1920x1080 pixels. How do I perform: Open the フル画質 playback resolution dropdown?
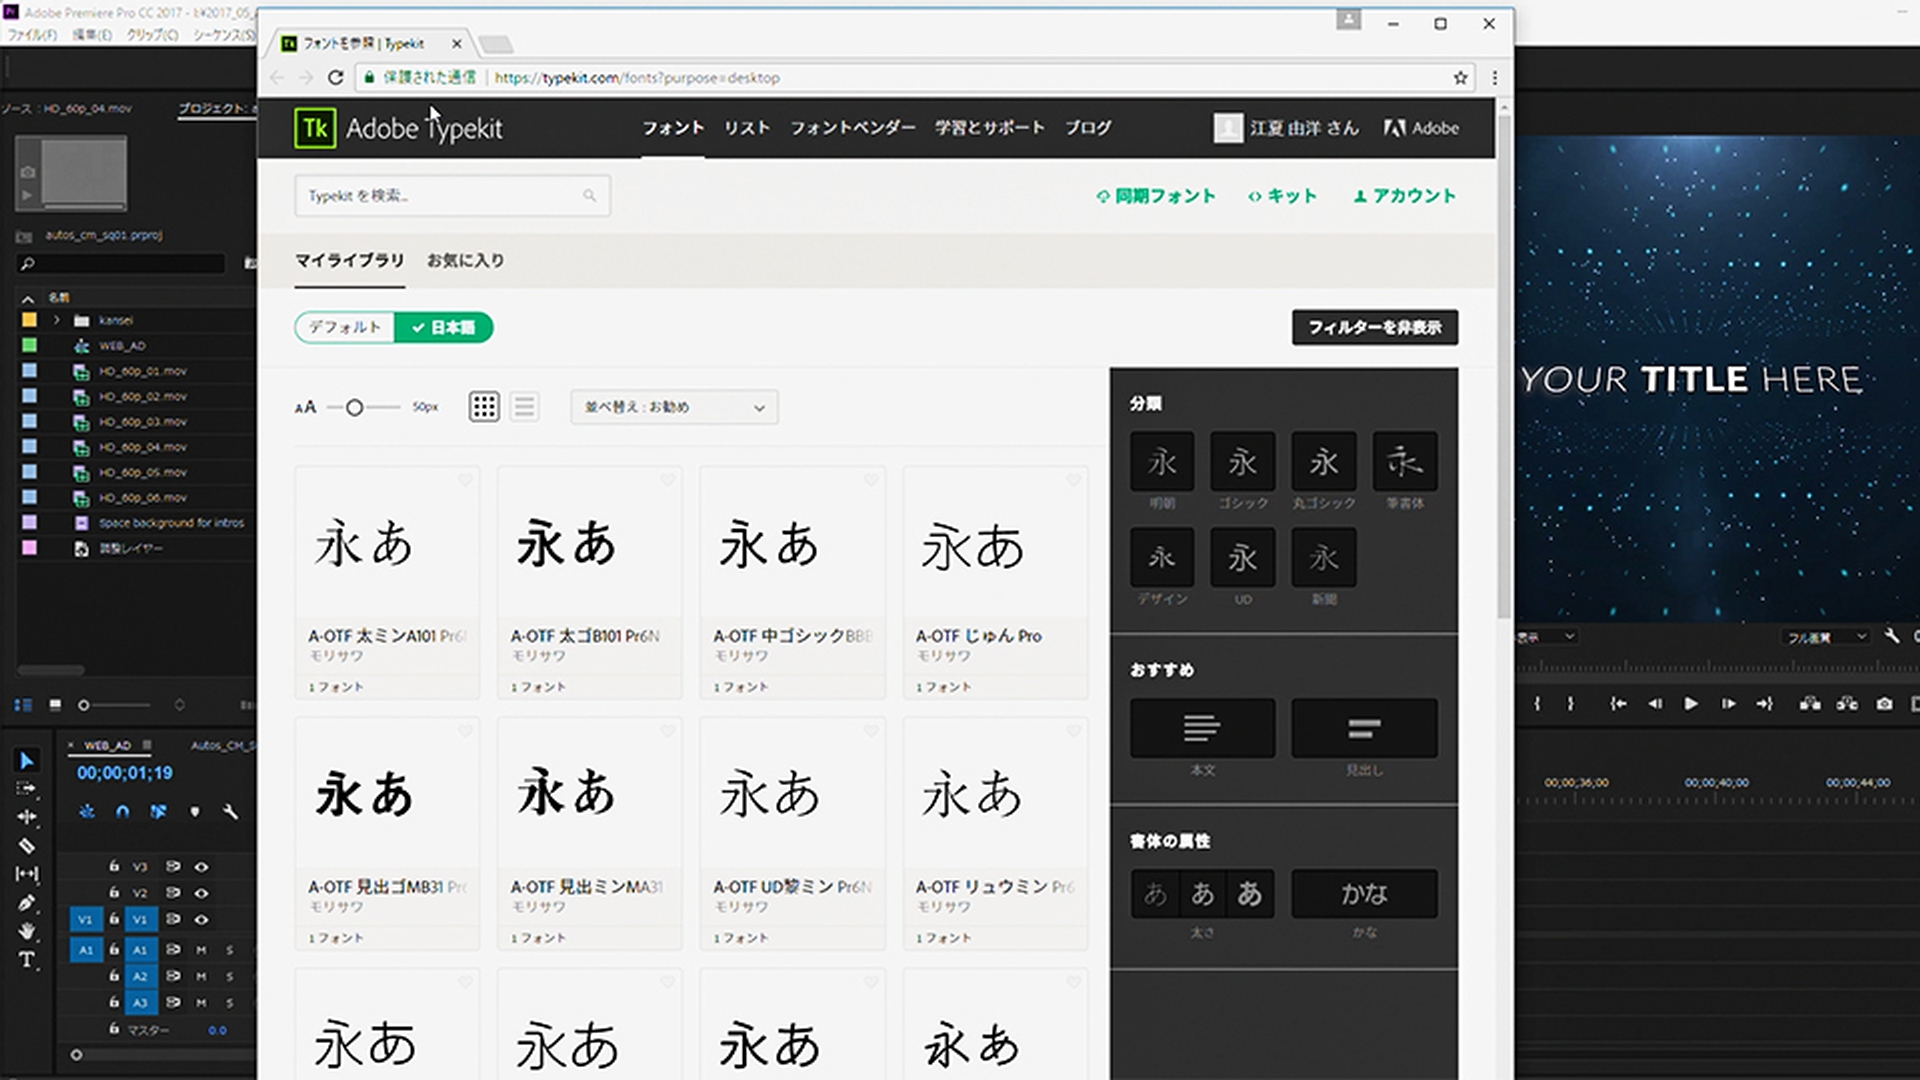(1825, 637)
